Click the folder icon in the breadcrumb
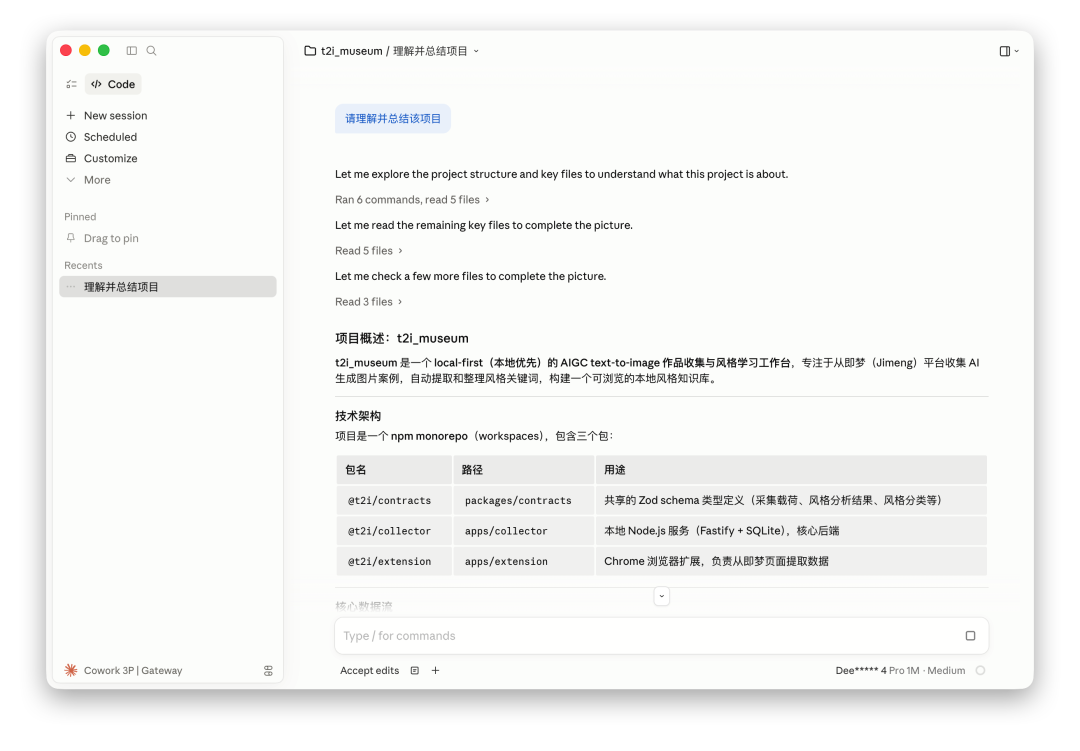 (309, 50)
